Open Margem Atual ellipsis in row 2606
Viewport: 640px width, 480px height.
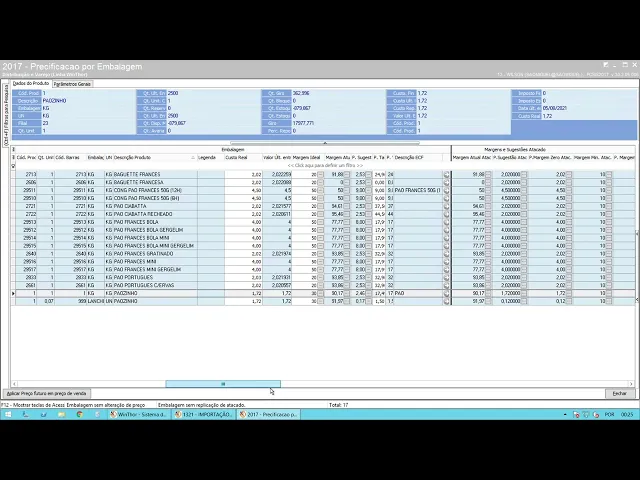pyautogui.click(x=347, y=182)
